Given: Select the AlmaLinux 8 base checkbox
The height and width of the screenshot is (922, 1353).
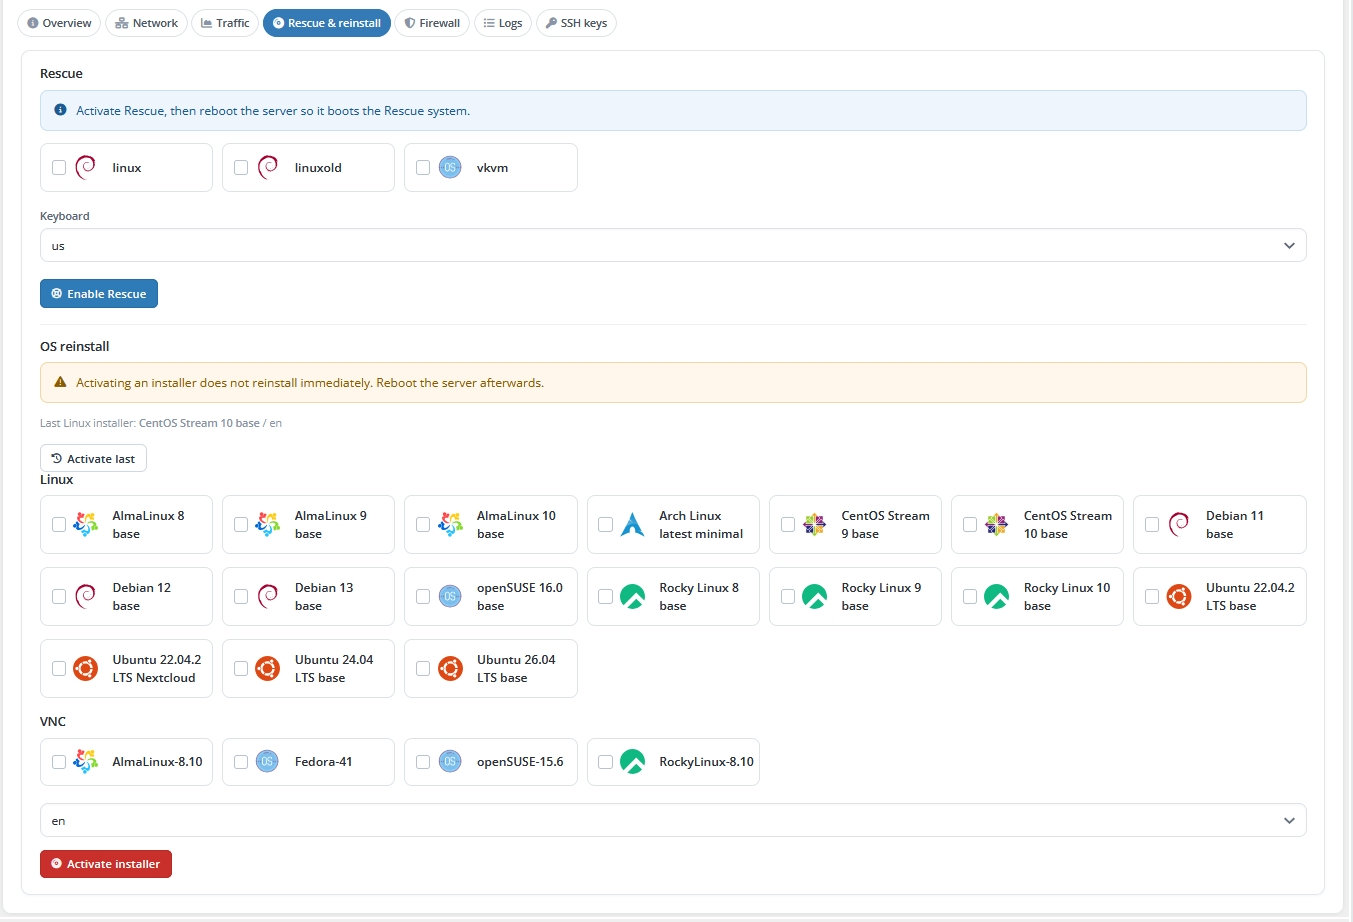Looking at the screenshot, I should (59, 524).
